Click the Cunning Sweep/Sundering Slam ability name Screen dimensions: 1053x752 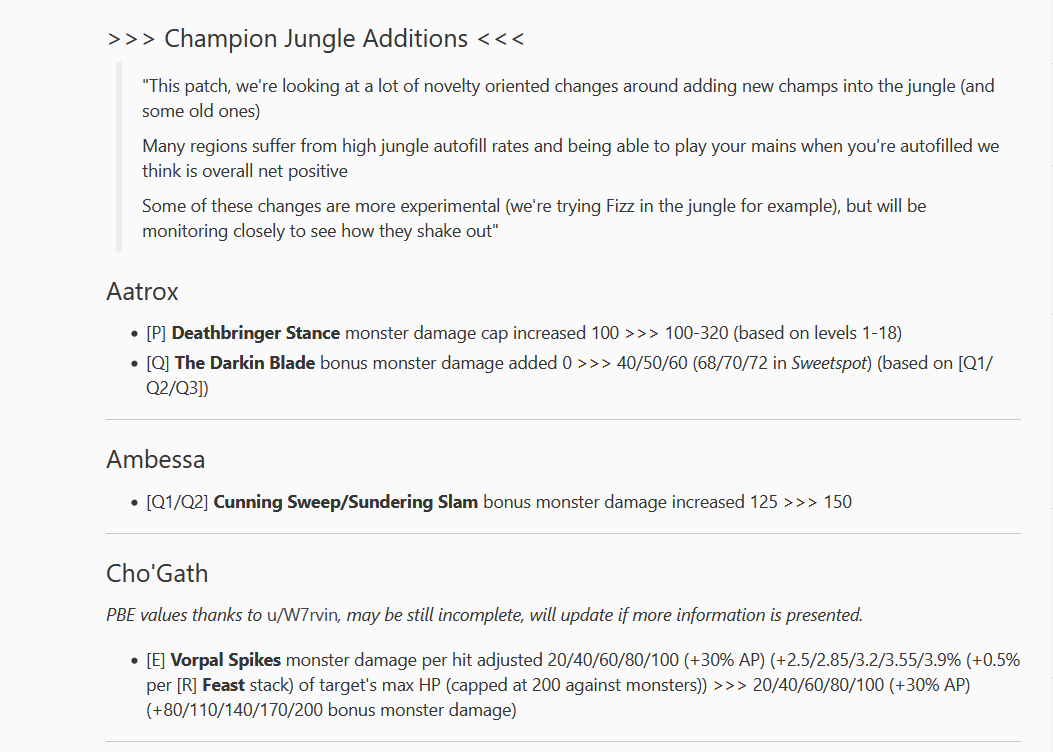(345, 502)
